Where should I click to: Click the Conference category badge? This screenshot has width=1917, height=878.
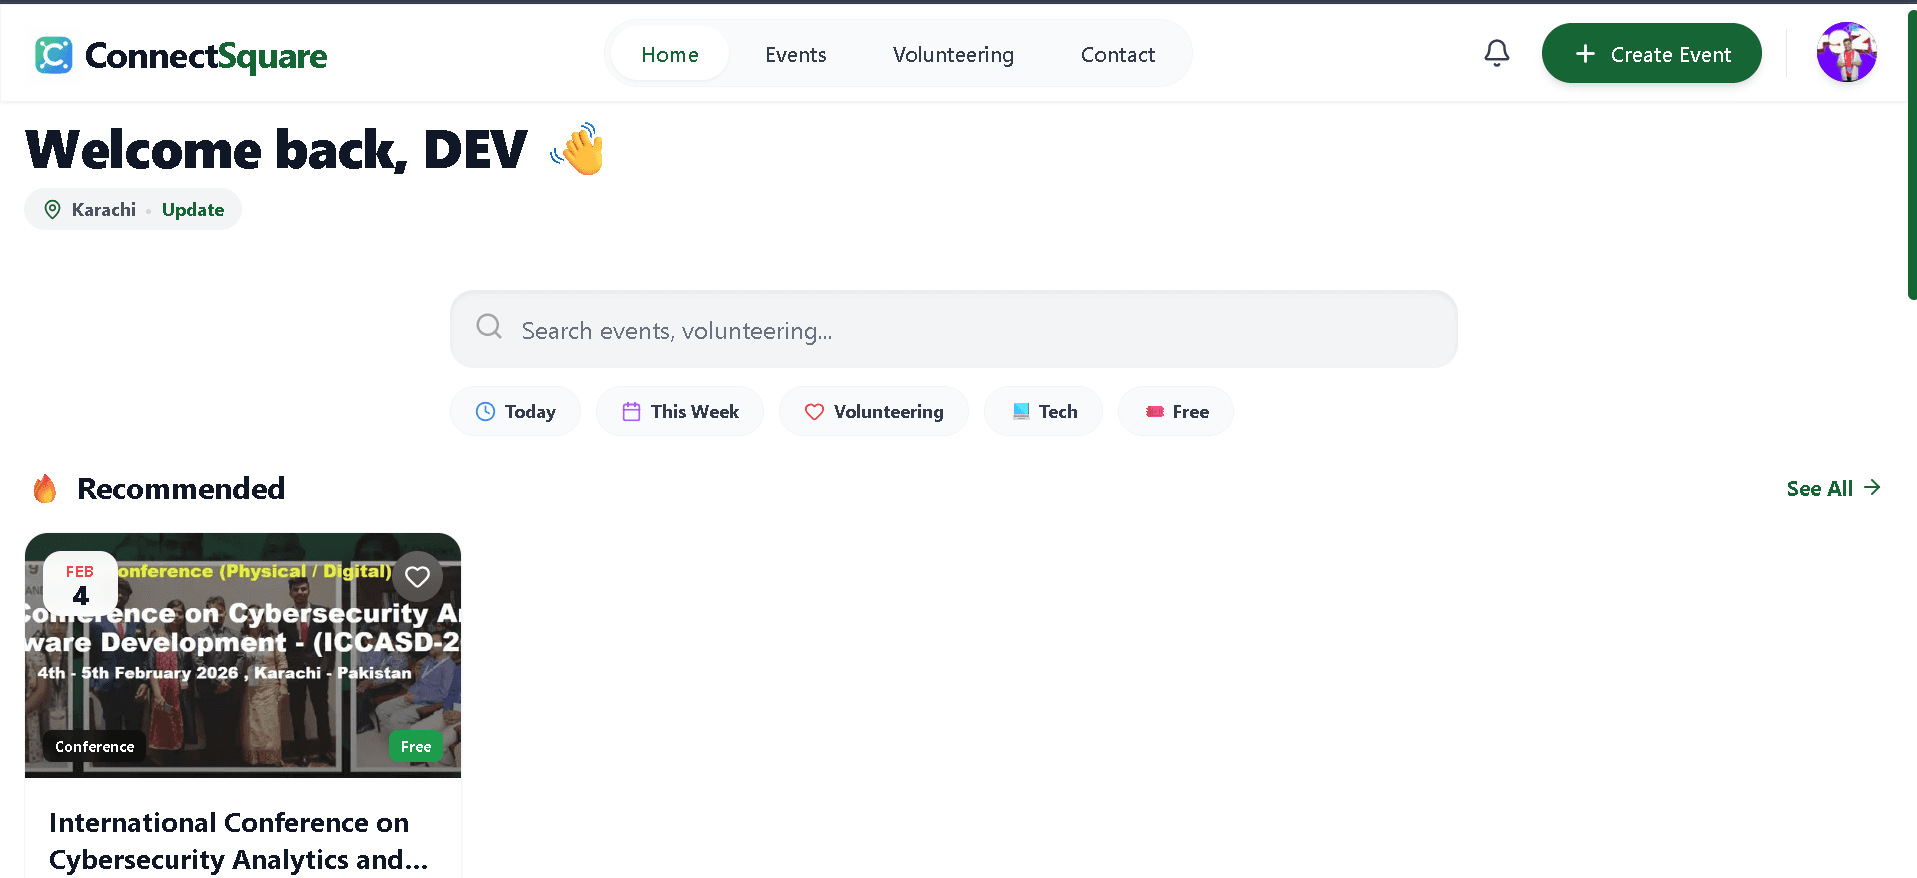95,746
